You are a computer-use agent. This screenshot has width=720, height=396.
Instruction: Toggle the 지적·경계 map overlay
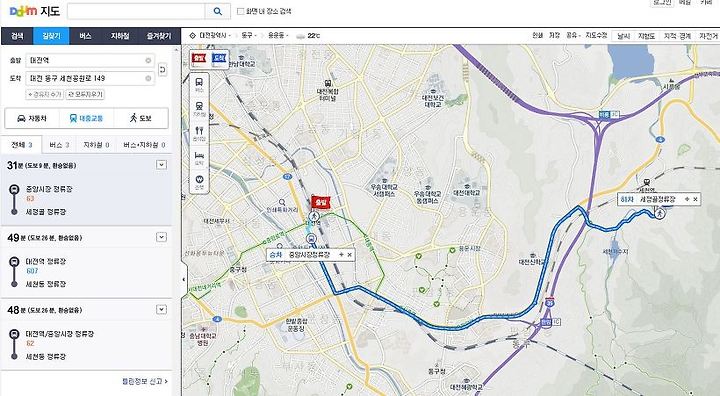677,36
